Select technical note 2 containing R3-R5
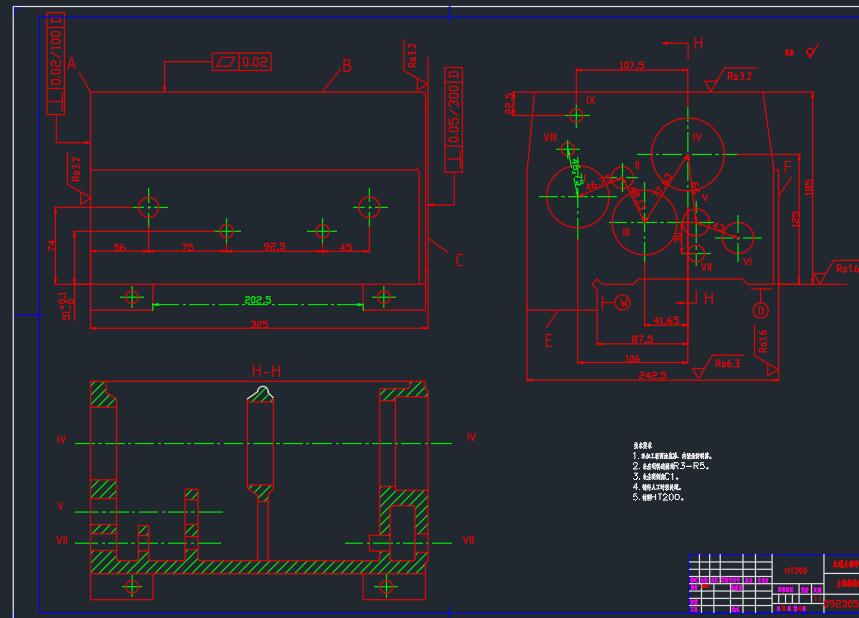Screen dimensions: 859x618 pos(672,466)
